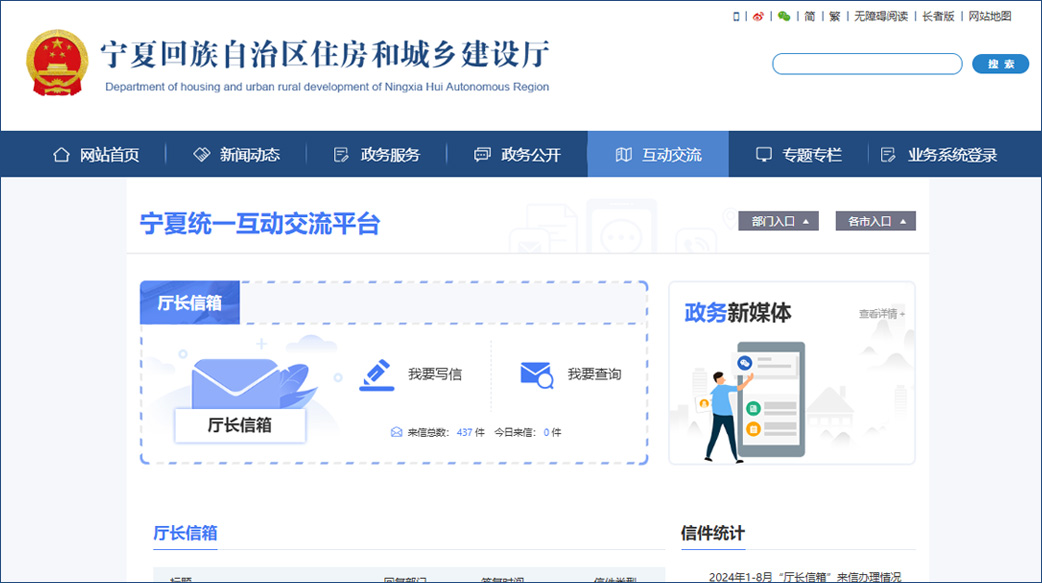Image resolution: width=1042 pixels, height=583 pixels.
Task: Open the 政务服务 navigation item
Action: [377, 155]
